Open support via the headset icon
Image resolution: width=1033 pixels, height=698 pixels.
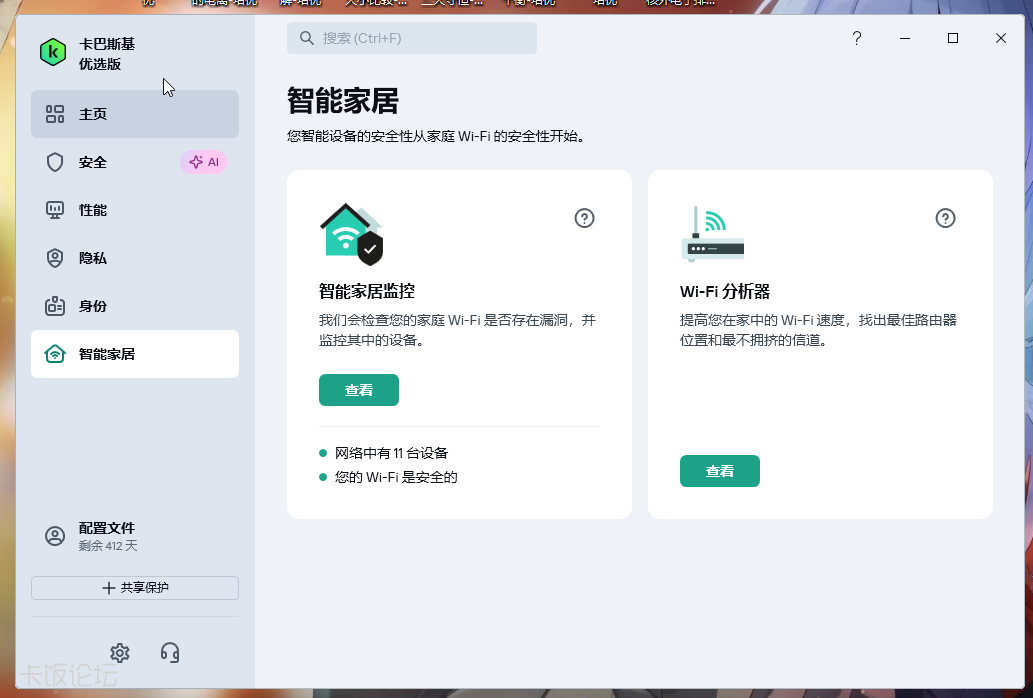(x=170, y=653)
